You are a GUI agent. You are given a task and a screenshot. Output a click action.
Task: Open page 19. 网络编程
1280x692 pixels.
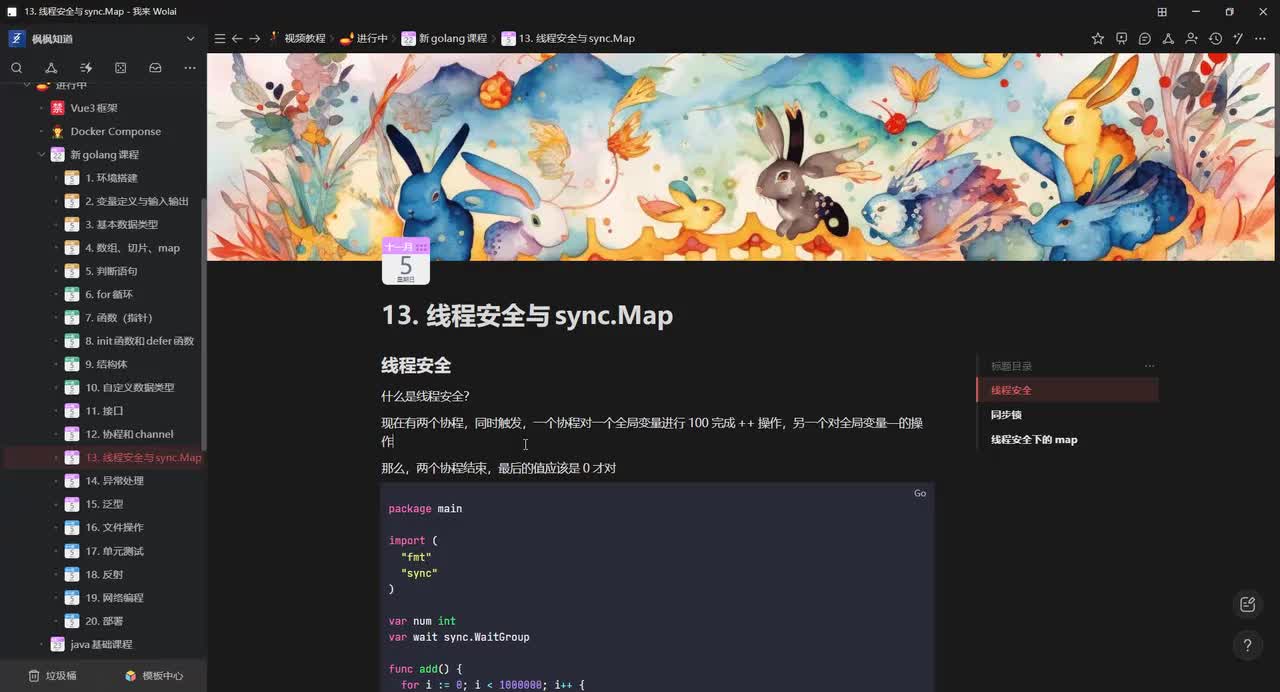(x=115, y=598)
